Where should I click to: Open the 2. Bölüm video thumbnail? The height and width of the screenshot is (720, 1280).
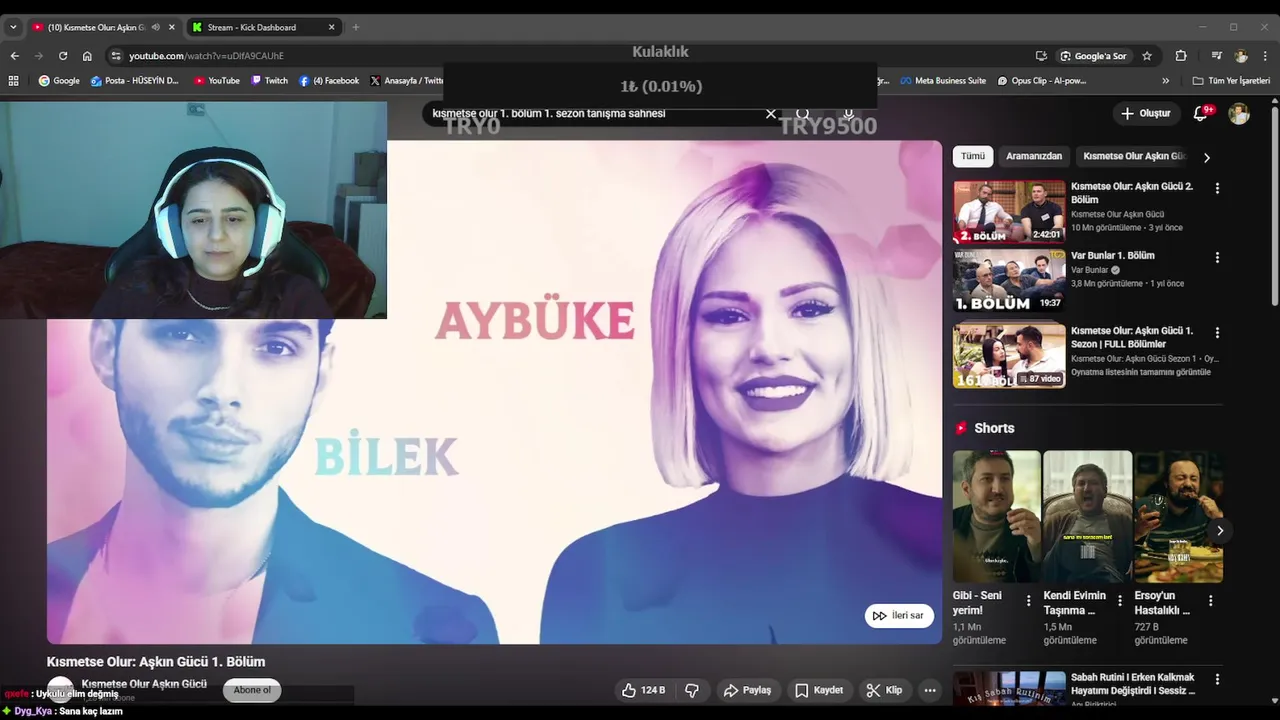pos(1009,212)
